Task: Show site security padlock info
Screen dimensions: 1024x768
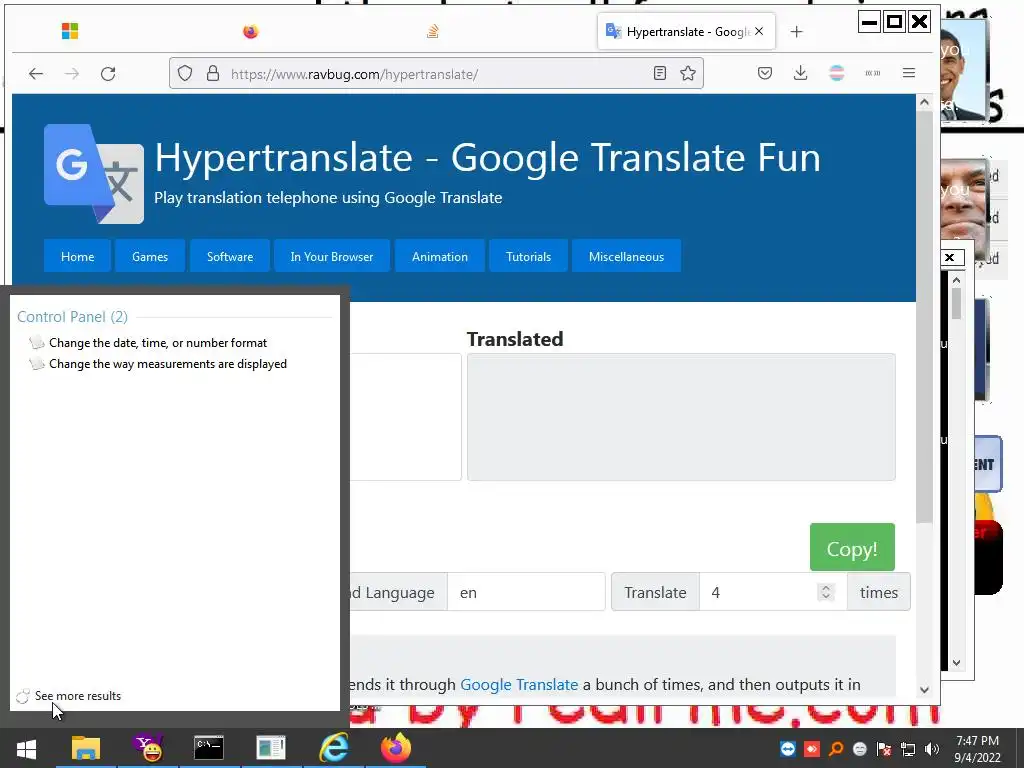Action: 213,73
